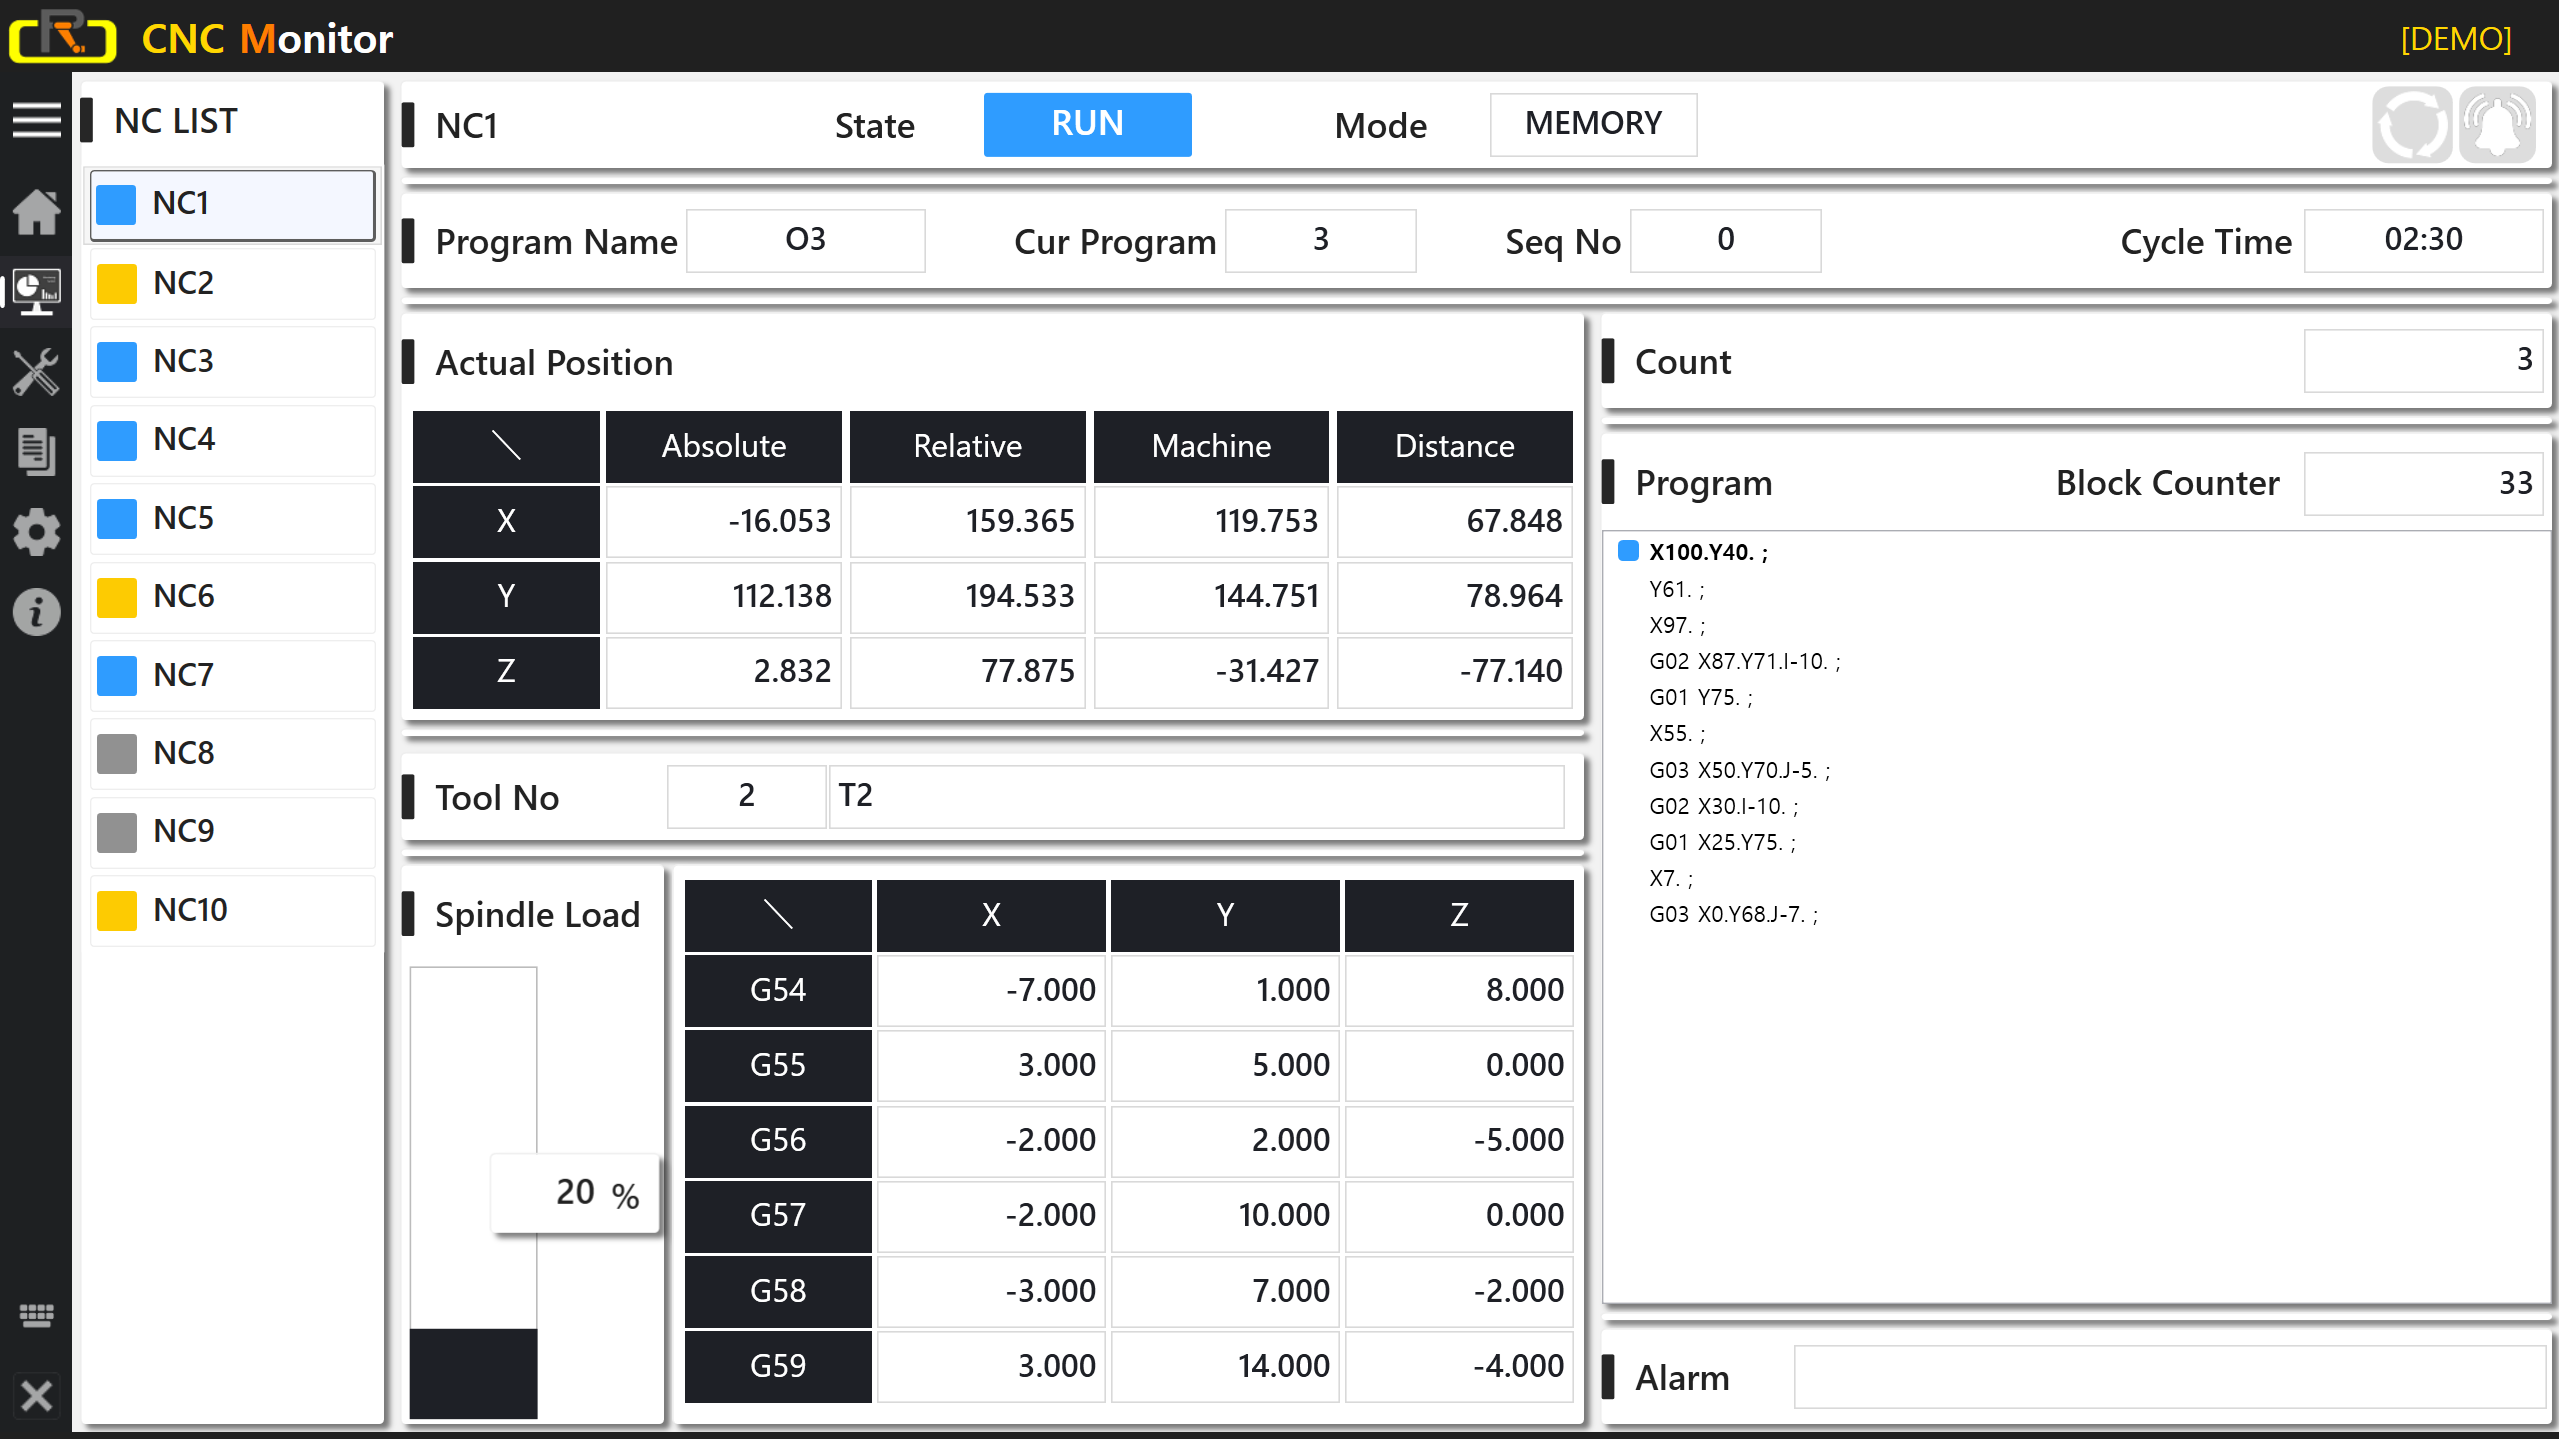2559x1439 pixels.
Task: Open the hamburger menu icon
Action: (37, 121)
